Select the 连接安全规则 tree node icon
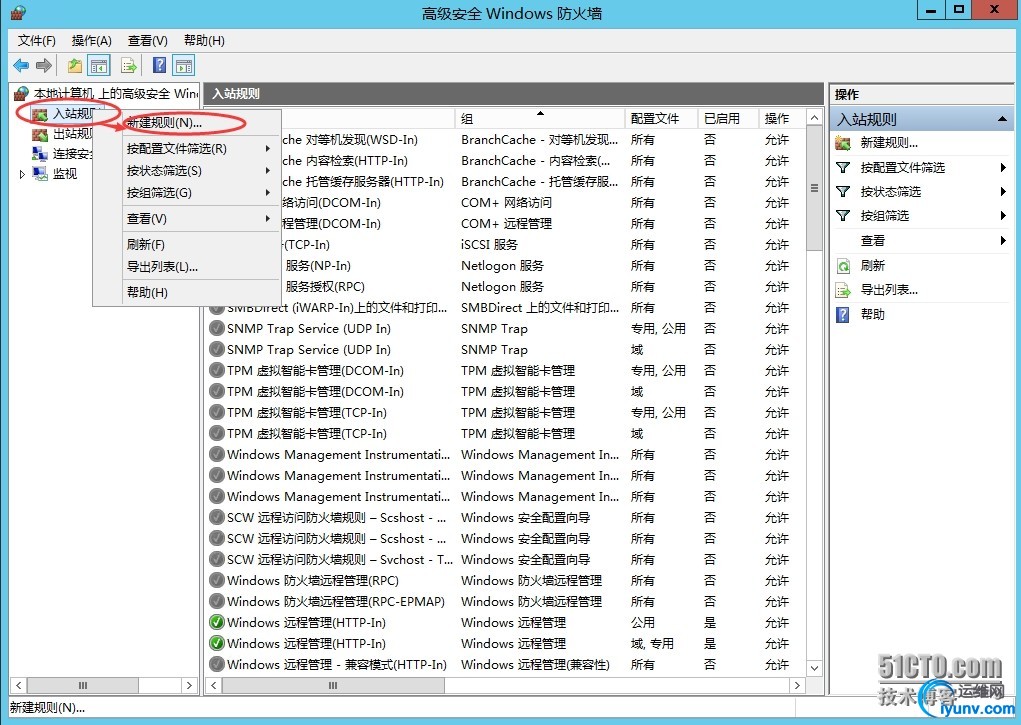1021x725 pixels. pos(40,154)
